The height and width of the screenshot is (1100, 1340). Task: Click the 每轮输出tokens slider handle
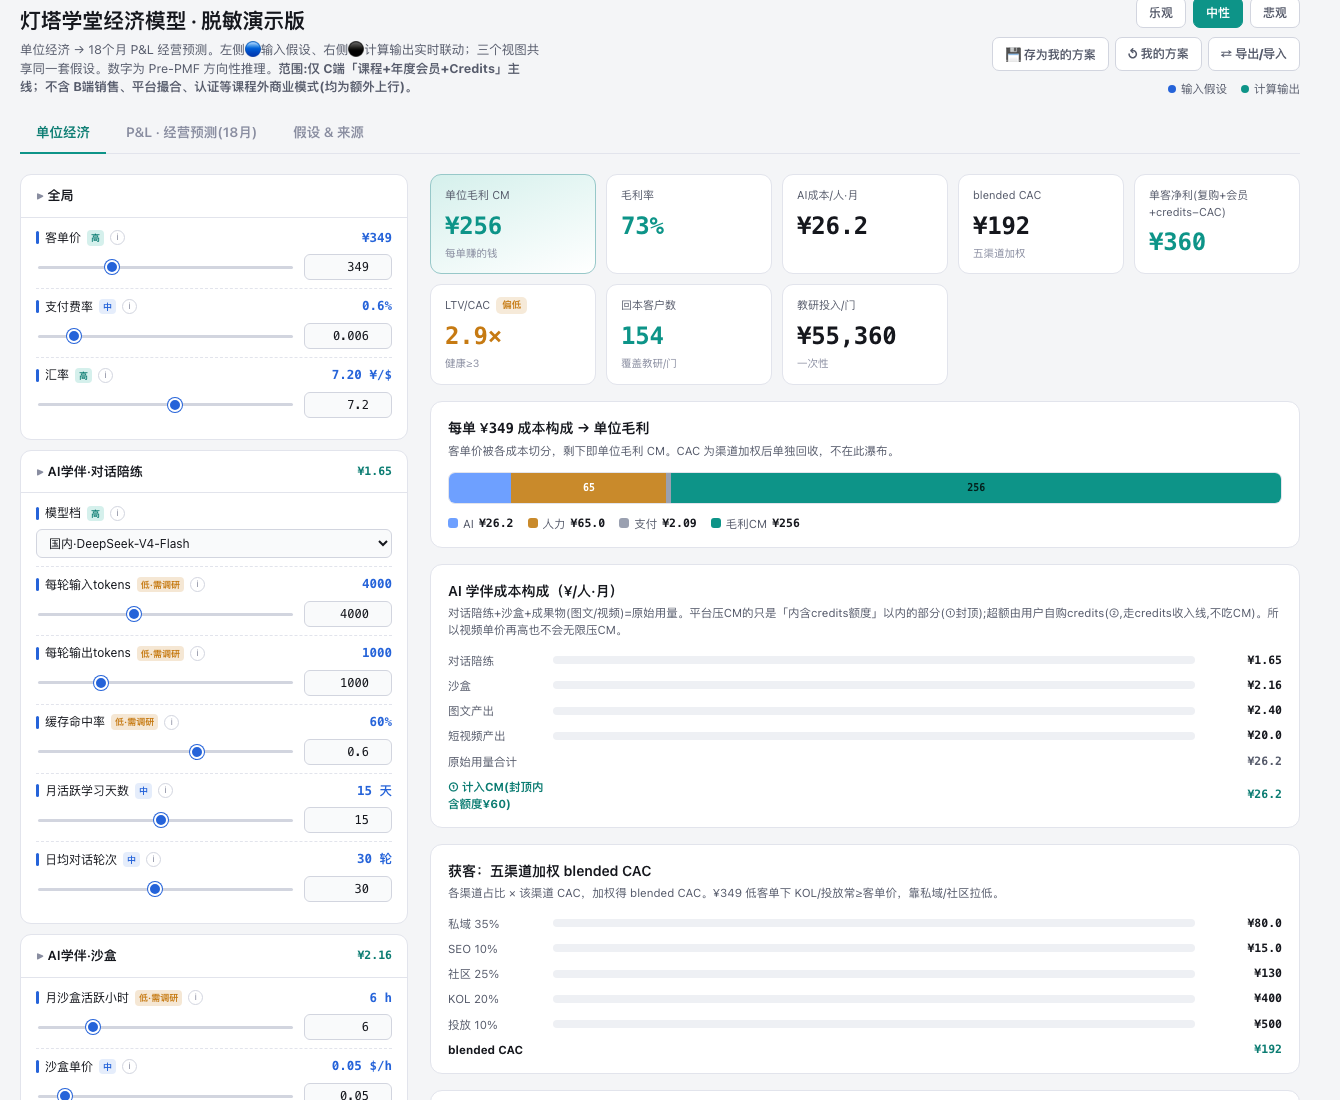101,683
